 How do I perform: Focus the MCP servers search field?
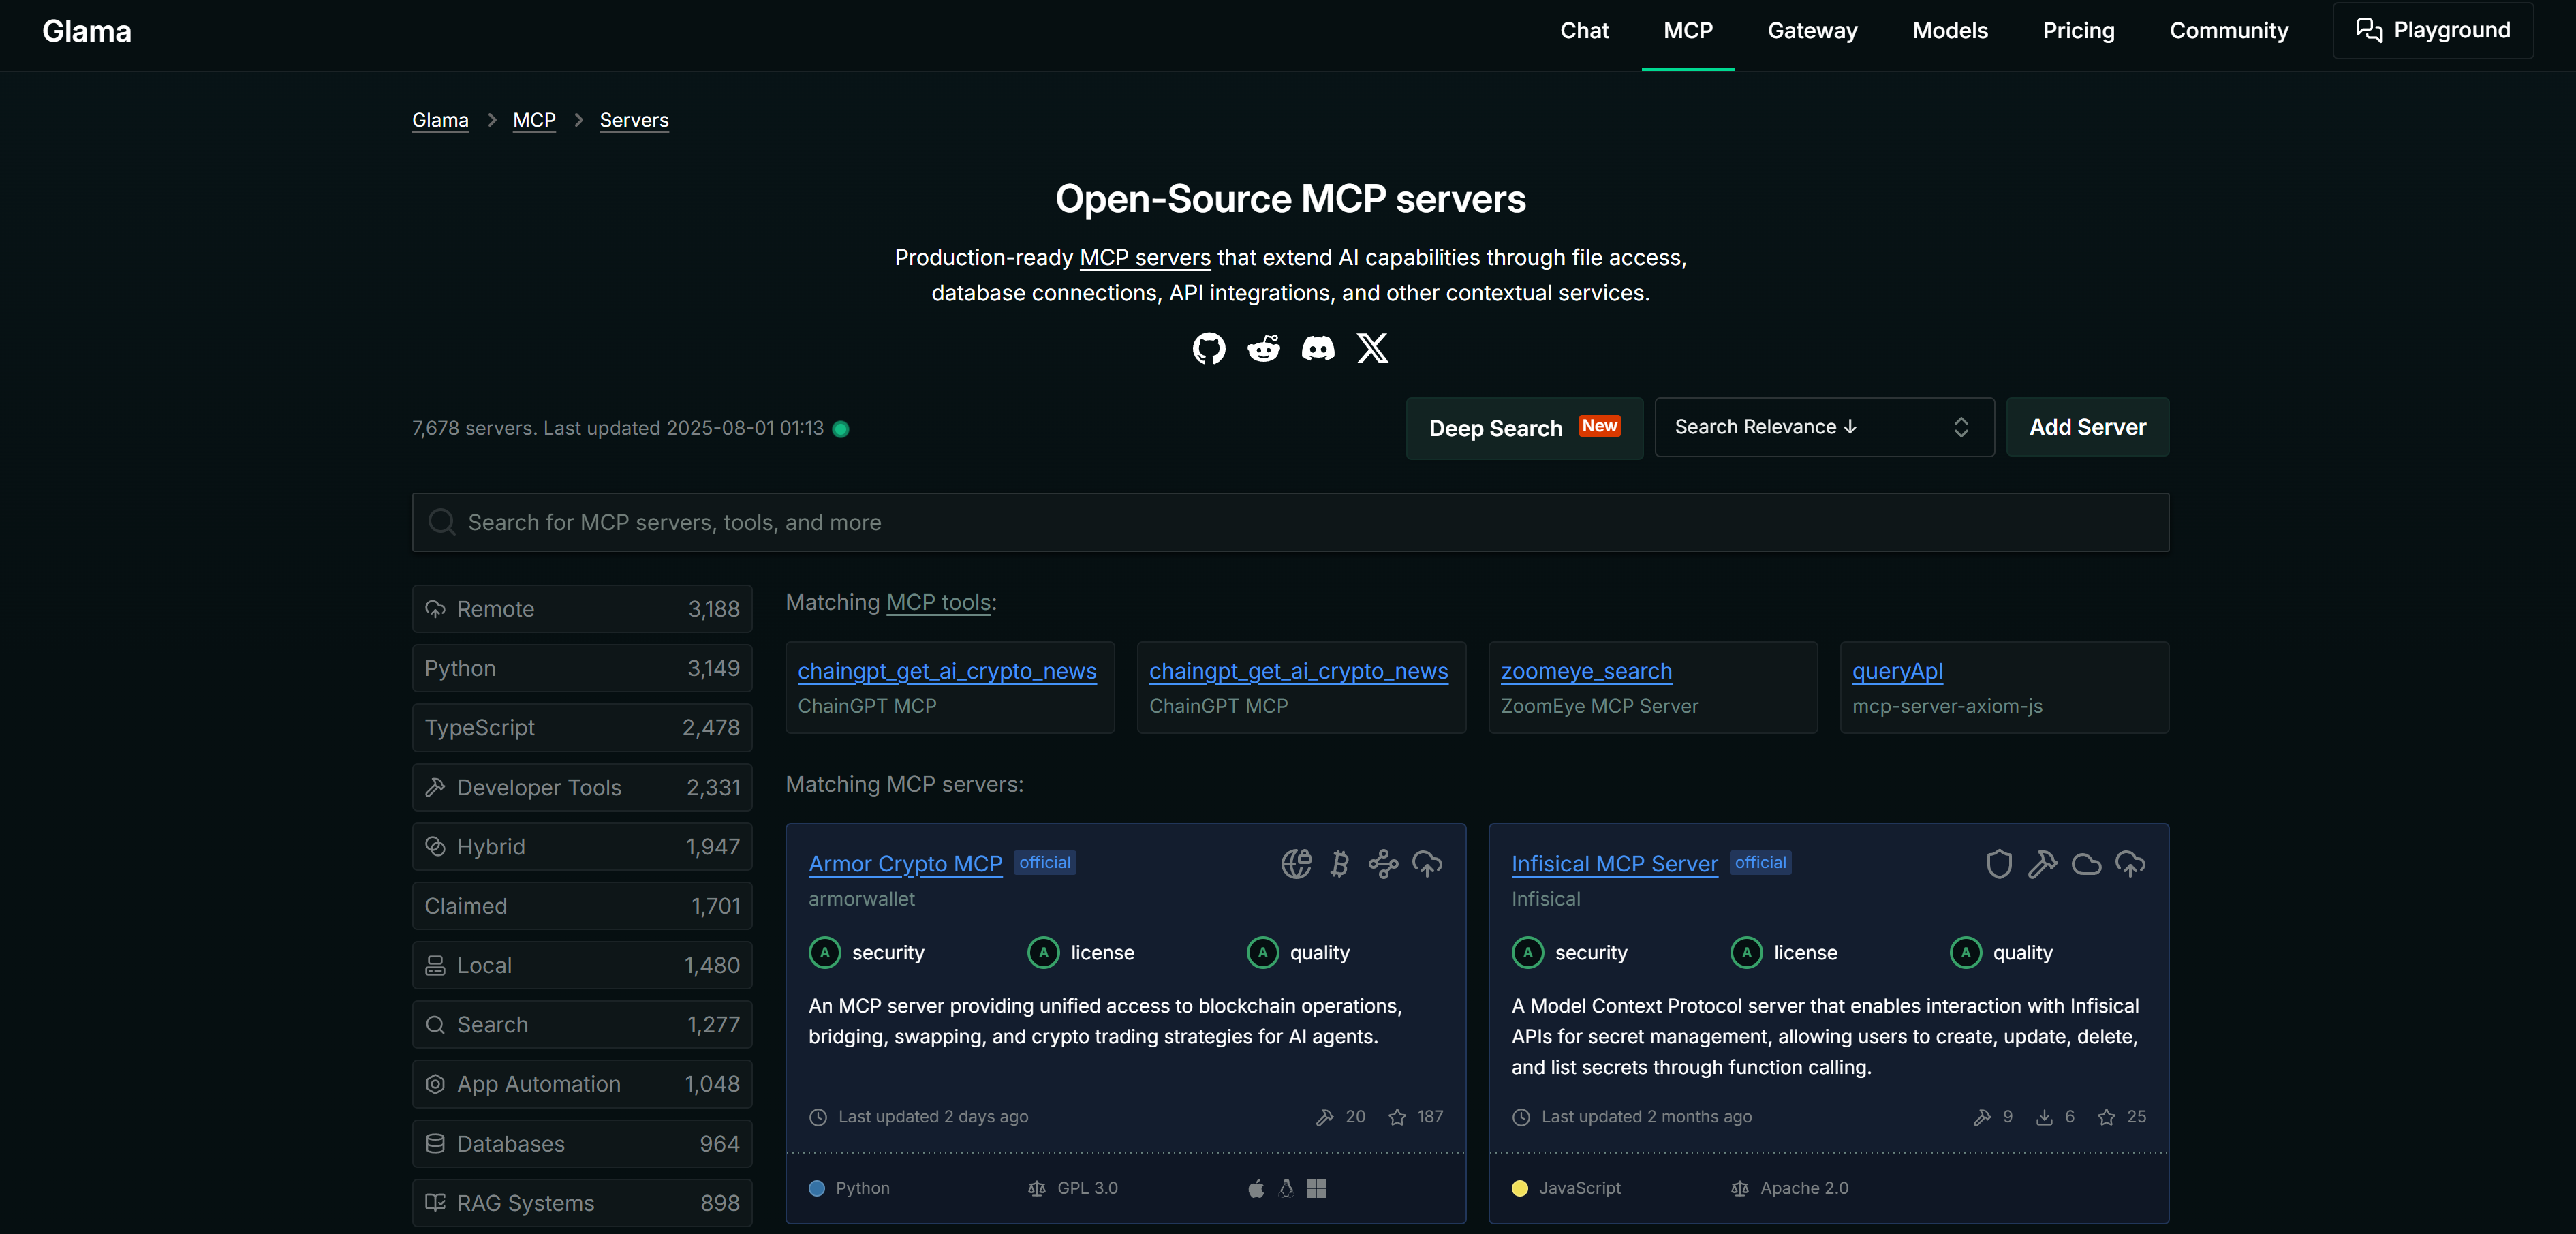click(x=1290, y=522)
